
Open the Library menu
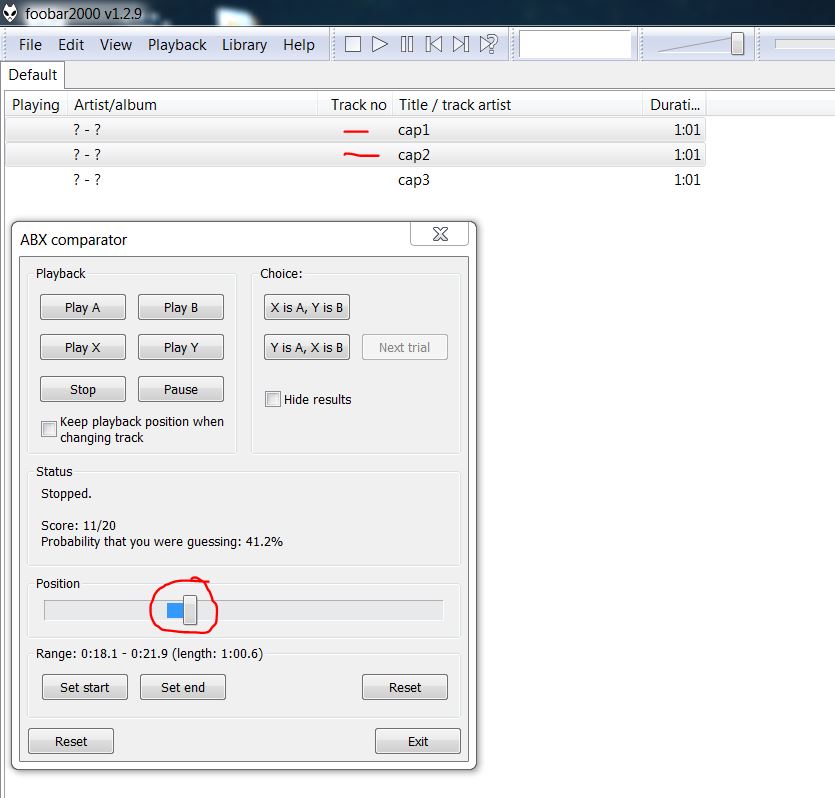click(244, 45)
